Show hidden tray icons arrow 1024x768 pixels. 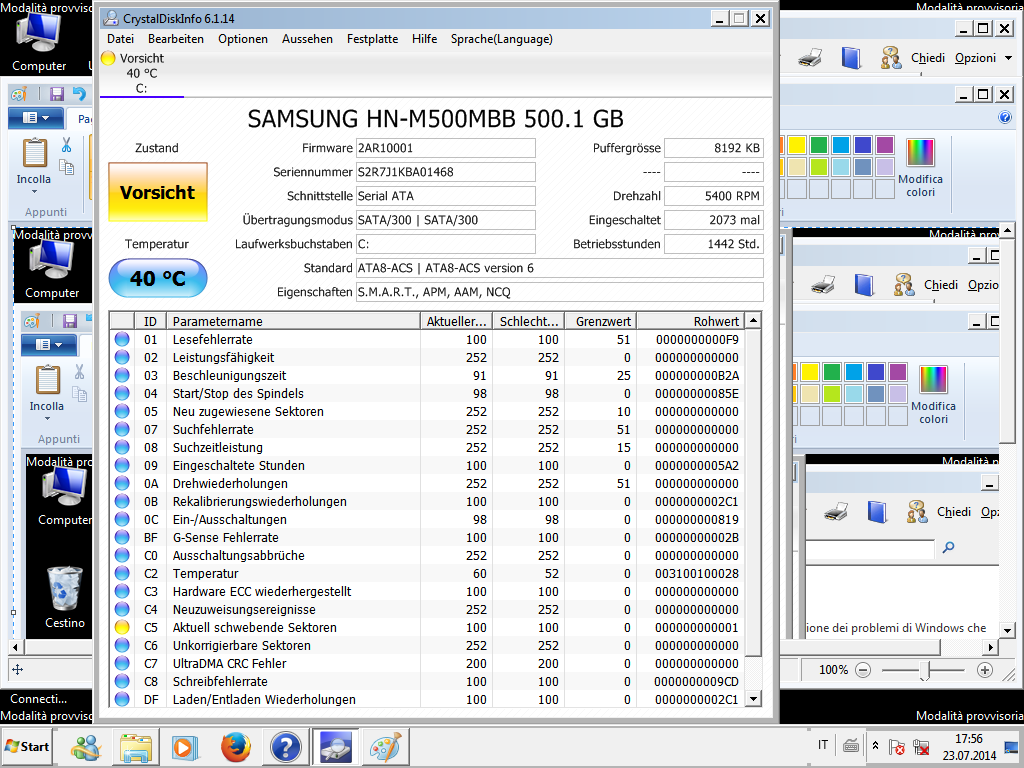[x=876, y=746]
